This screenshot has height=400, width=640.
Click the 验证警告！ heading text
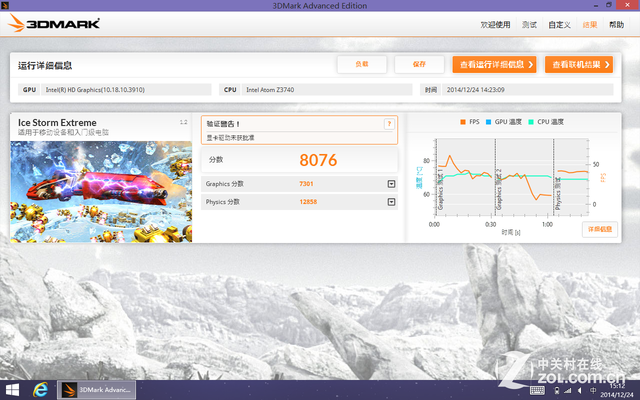[x=223, y=124]
